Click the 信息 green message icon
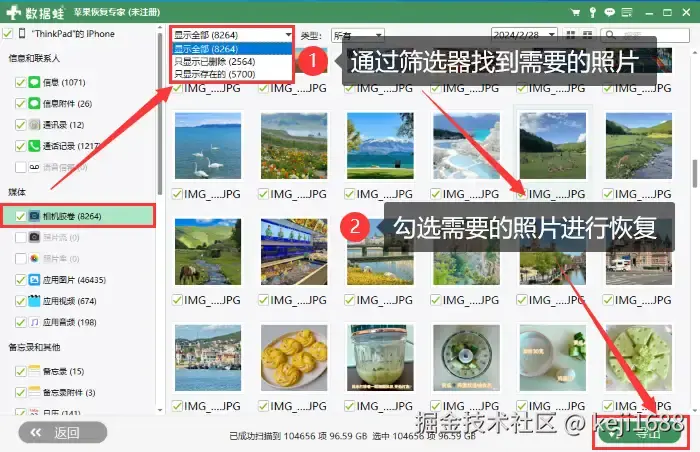Image resolution: width=700 pixels, height=452 pixels. 34,82
